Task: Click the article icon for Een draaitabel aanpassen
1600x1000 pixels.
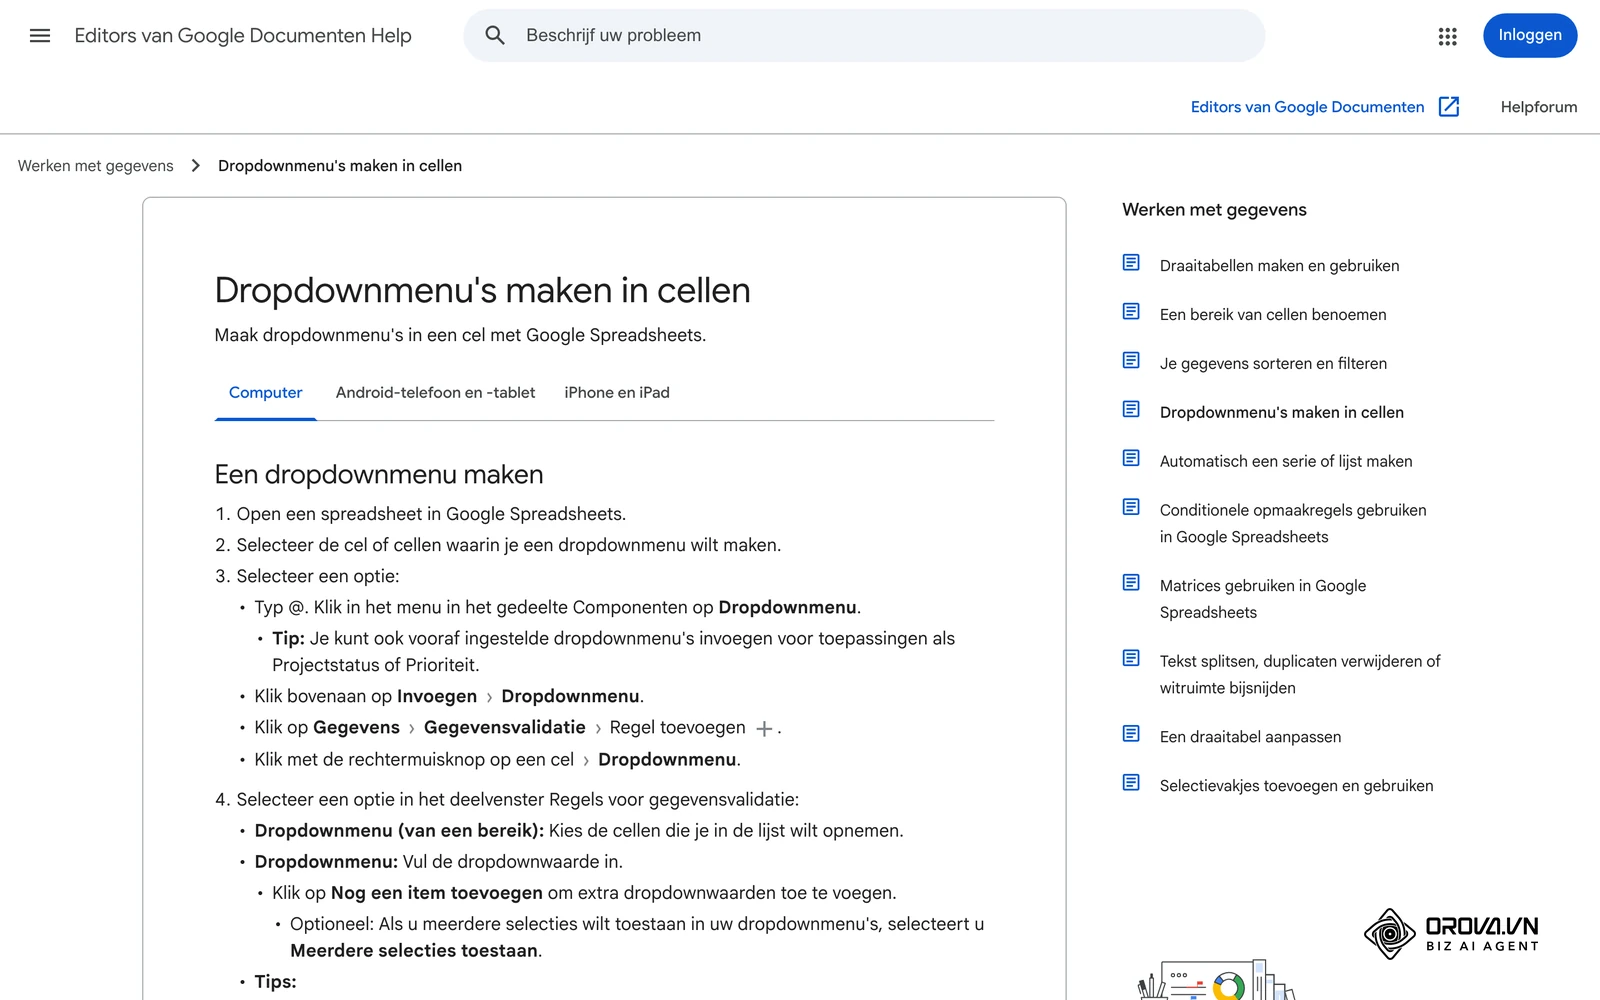Action: tap(1131, 735)
